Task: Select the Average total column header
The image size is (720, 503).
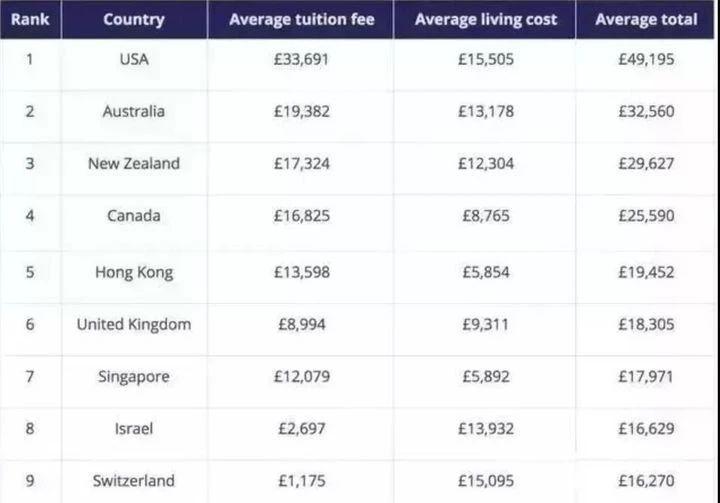Action: click(646, 19)
